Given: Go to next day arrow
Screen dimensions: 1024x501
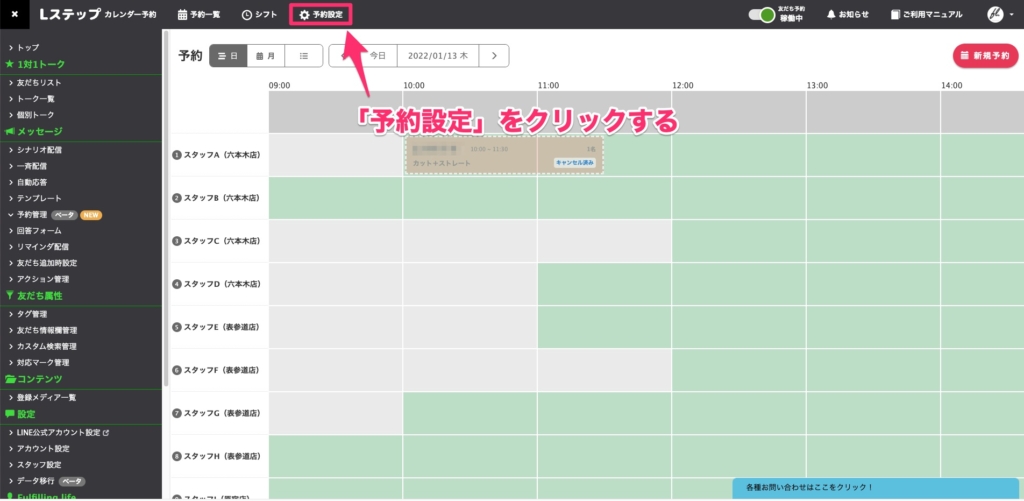Looking at the screenshot, I should coord(493,56).
